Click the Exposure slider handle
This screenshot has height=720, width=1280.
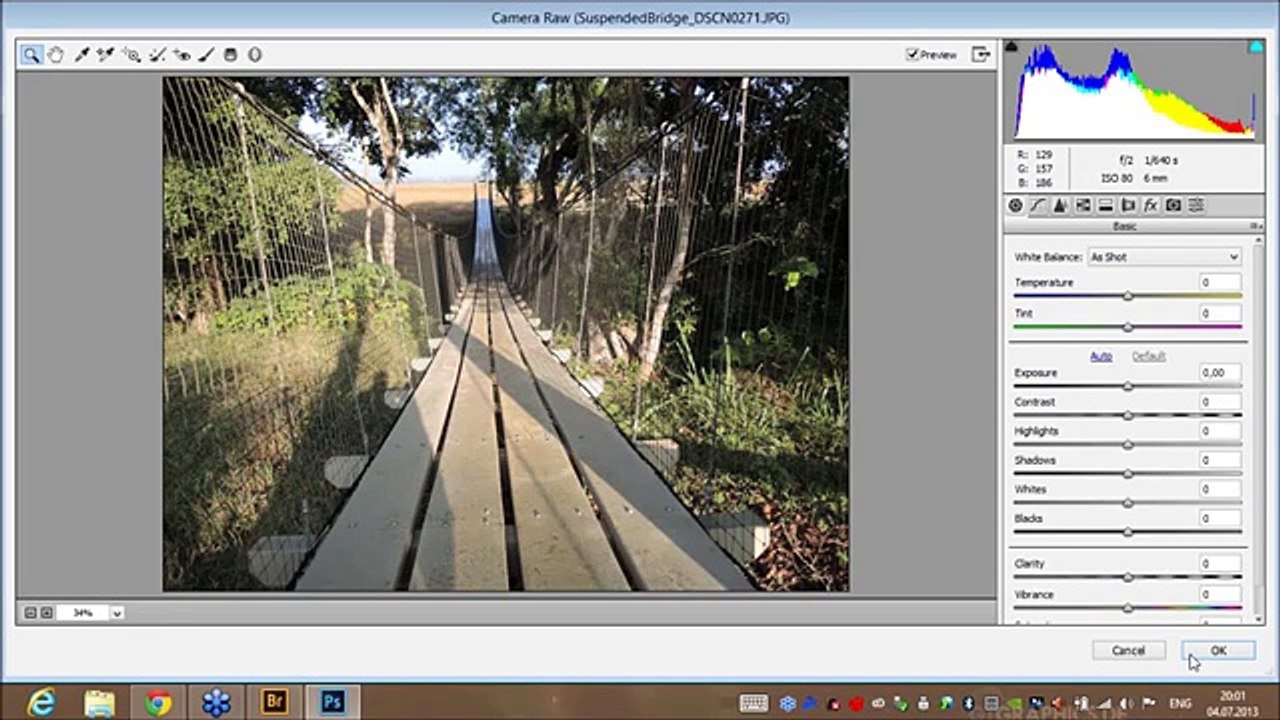point(1128,386)
